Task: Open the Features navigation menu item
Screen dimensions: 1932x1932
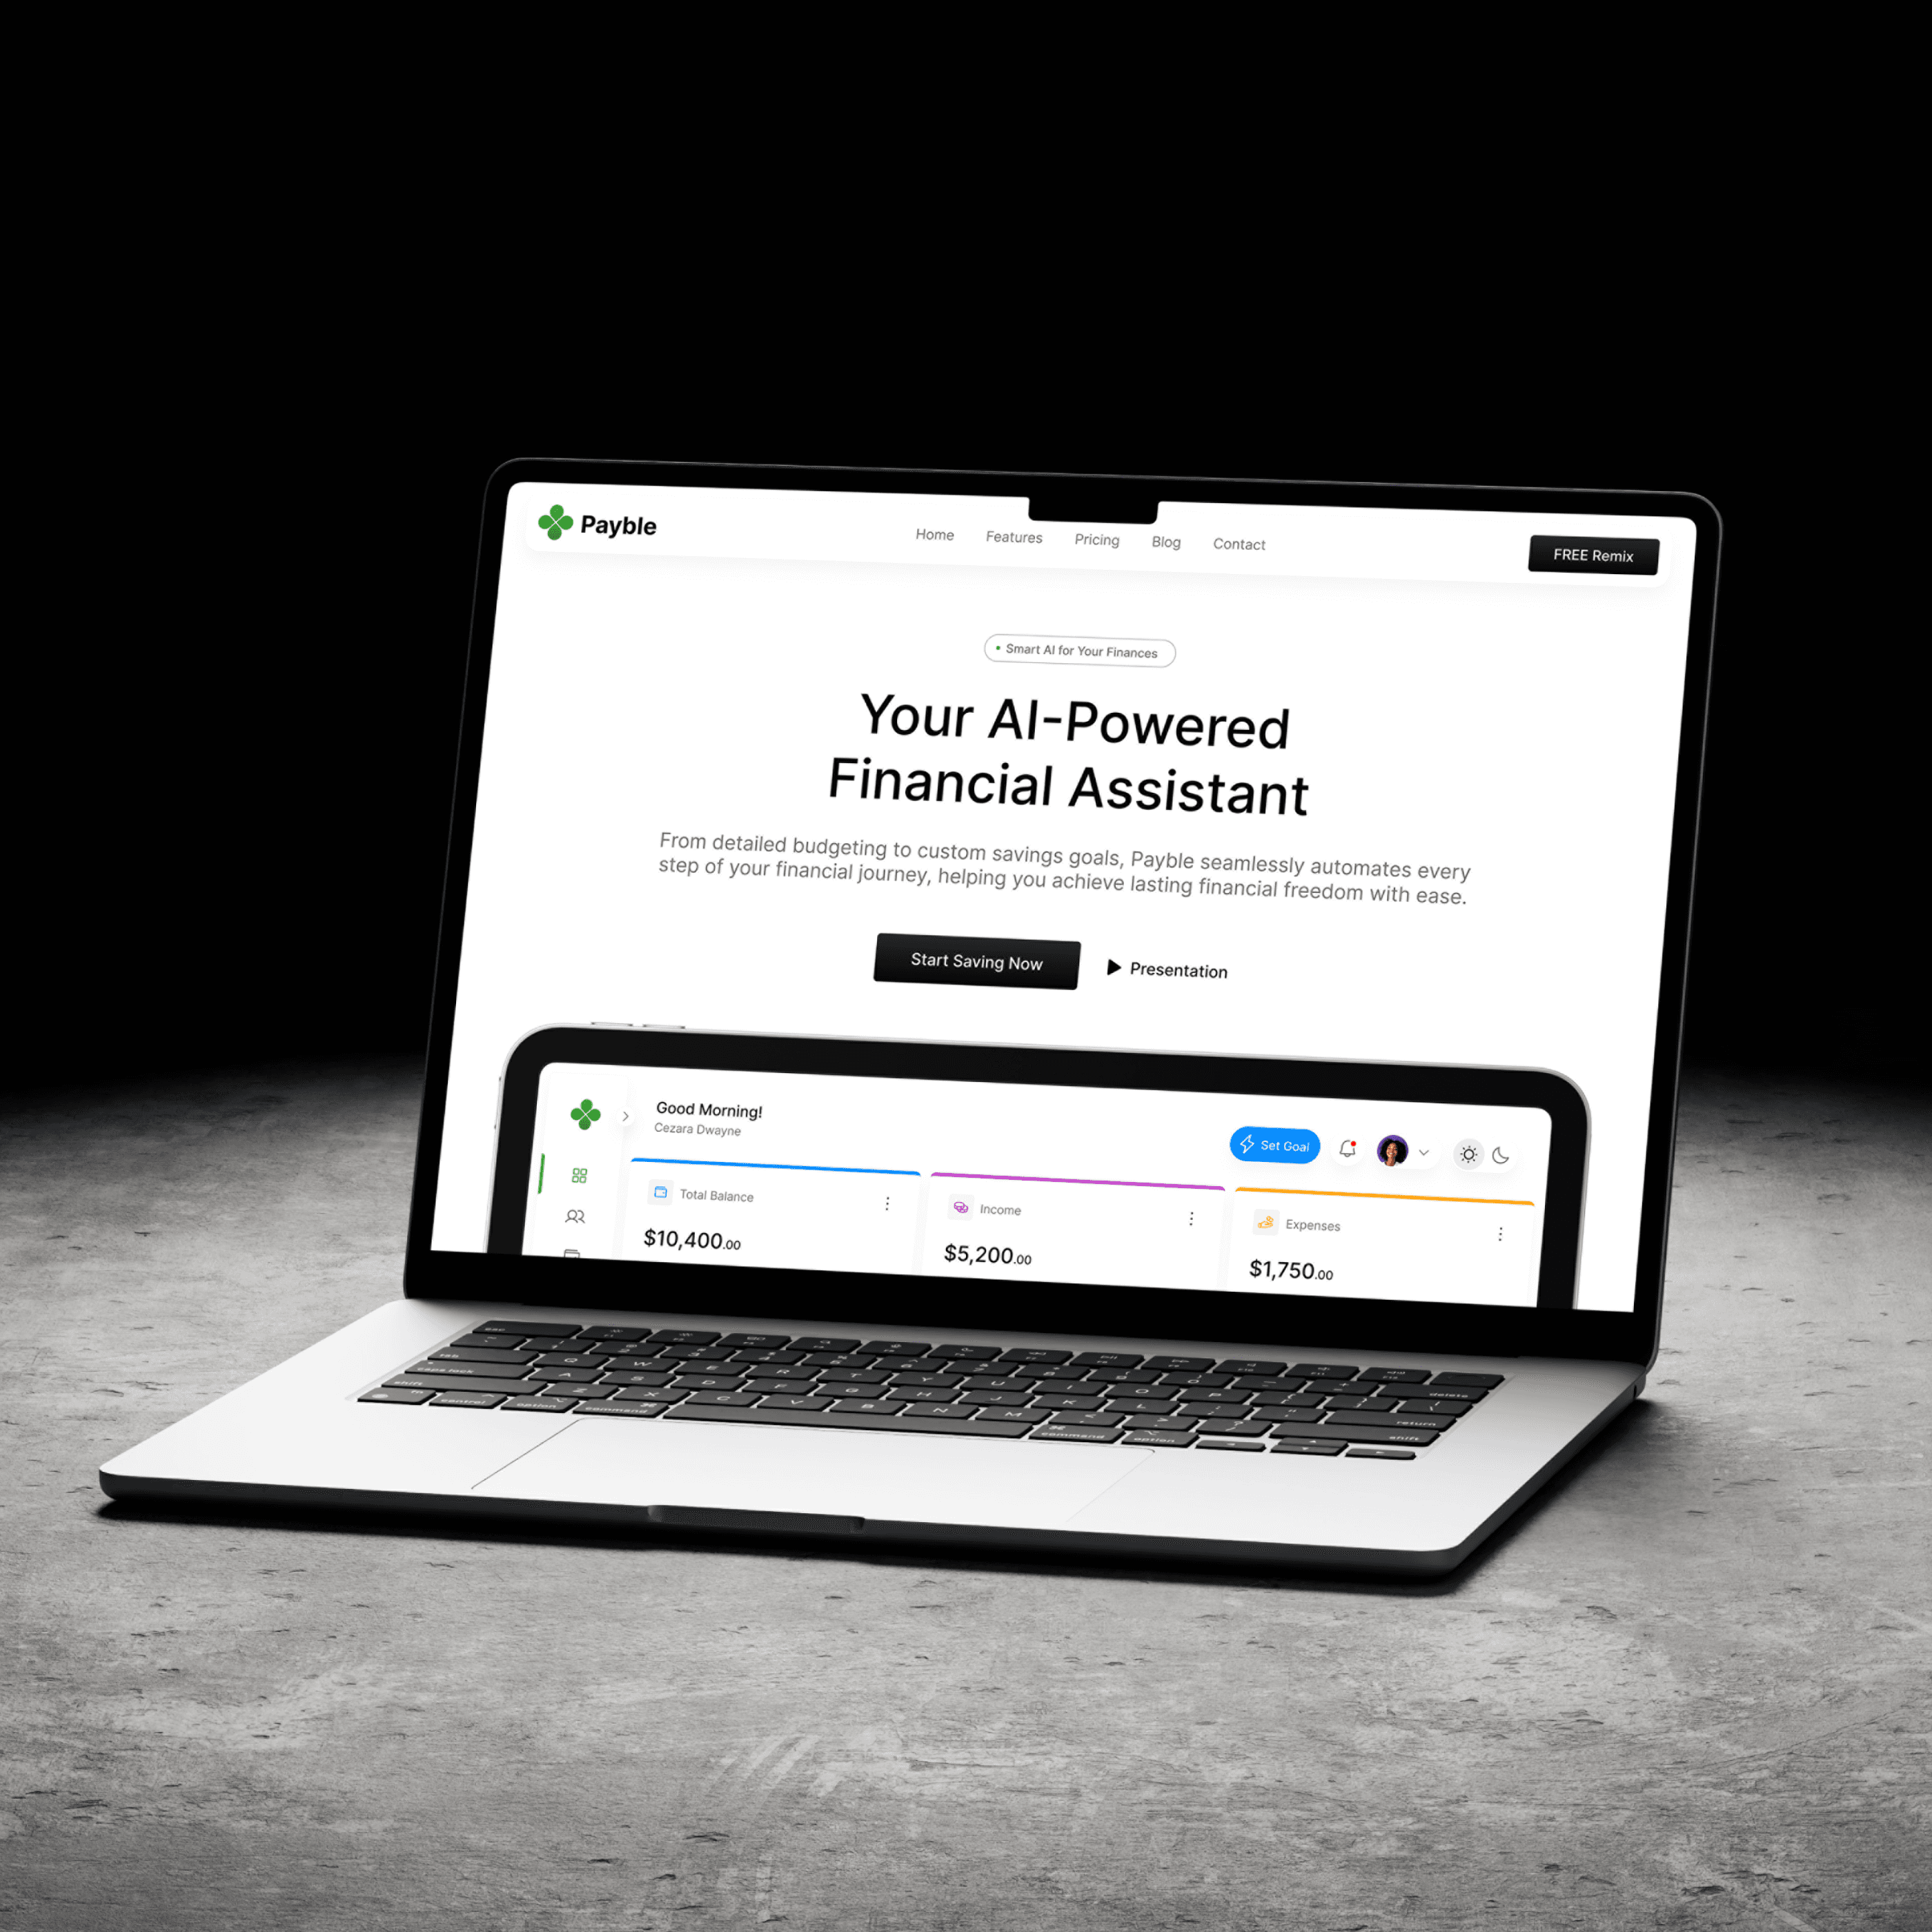Action: tap(1014, 543)
